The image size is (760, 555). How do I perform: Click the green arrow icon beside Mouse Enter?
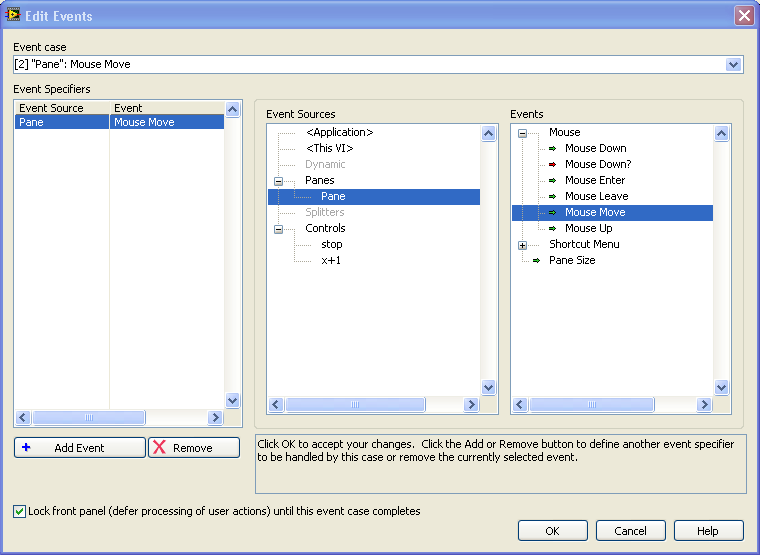coord(552,180)
